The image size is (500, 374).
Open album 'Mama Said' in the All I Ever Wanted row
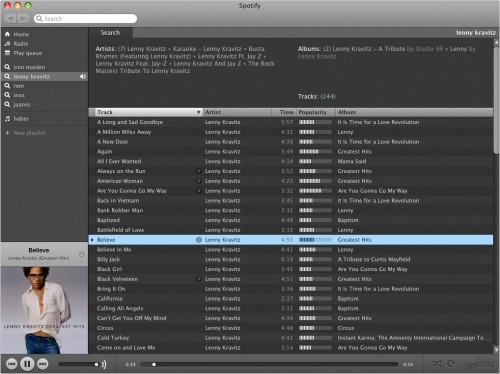pyautogui.click(x=352, y=161)
